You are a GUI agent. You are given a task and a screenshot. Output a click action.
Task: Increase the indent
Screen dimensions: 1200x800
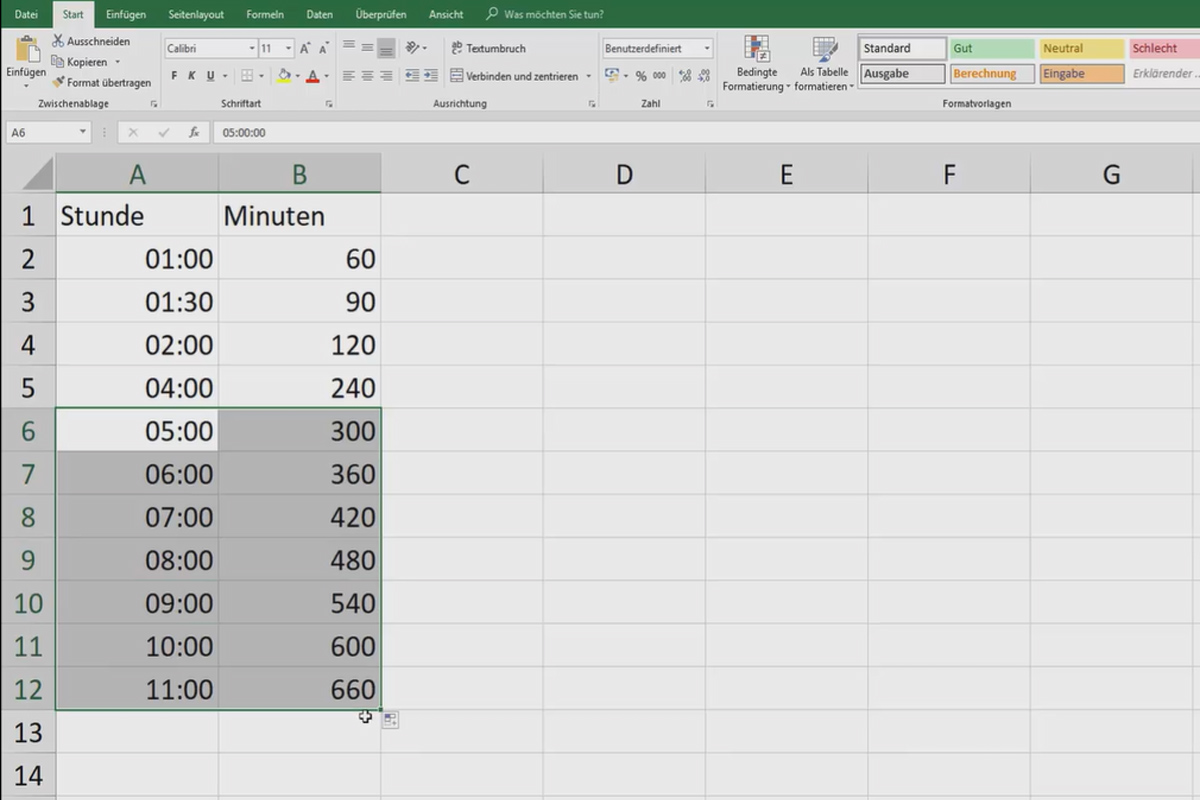[x=431, y=76]
